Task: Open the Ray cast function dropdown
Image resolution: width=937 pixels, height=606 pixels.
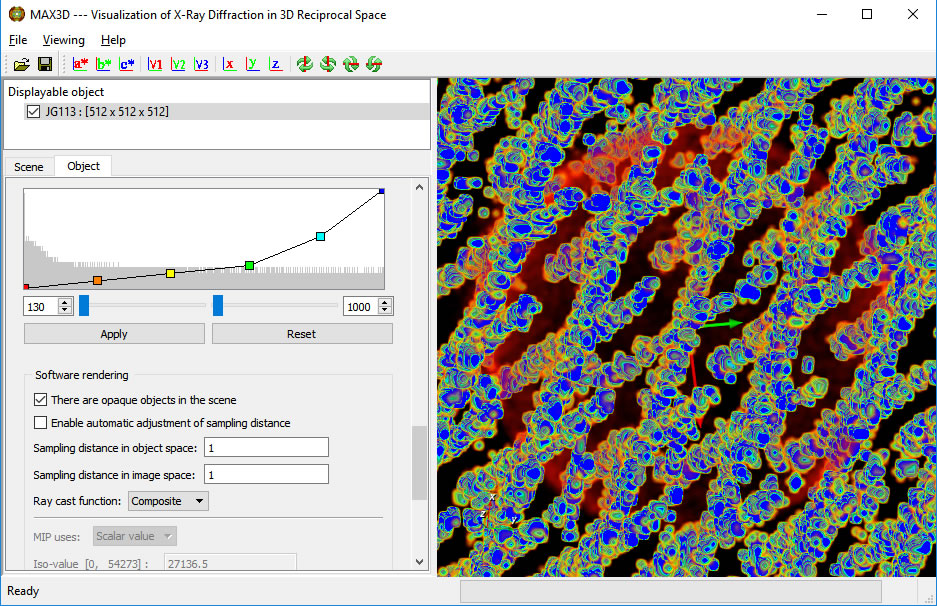Action: [169, 501]
